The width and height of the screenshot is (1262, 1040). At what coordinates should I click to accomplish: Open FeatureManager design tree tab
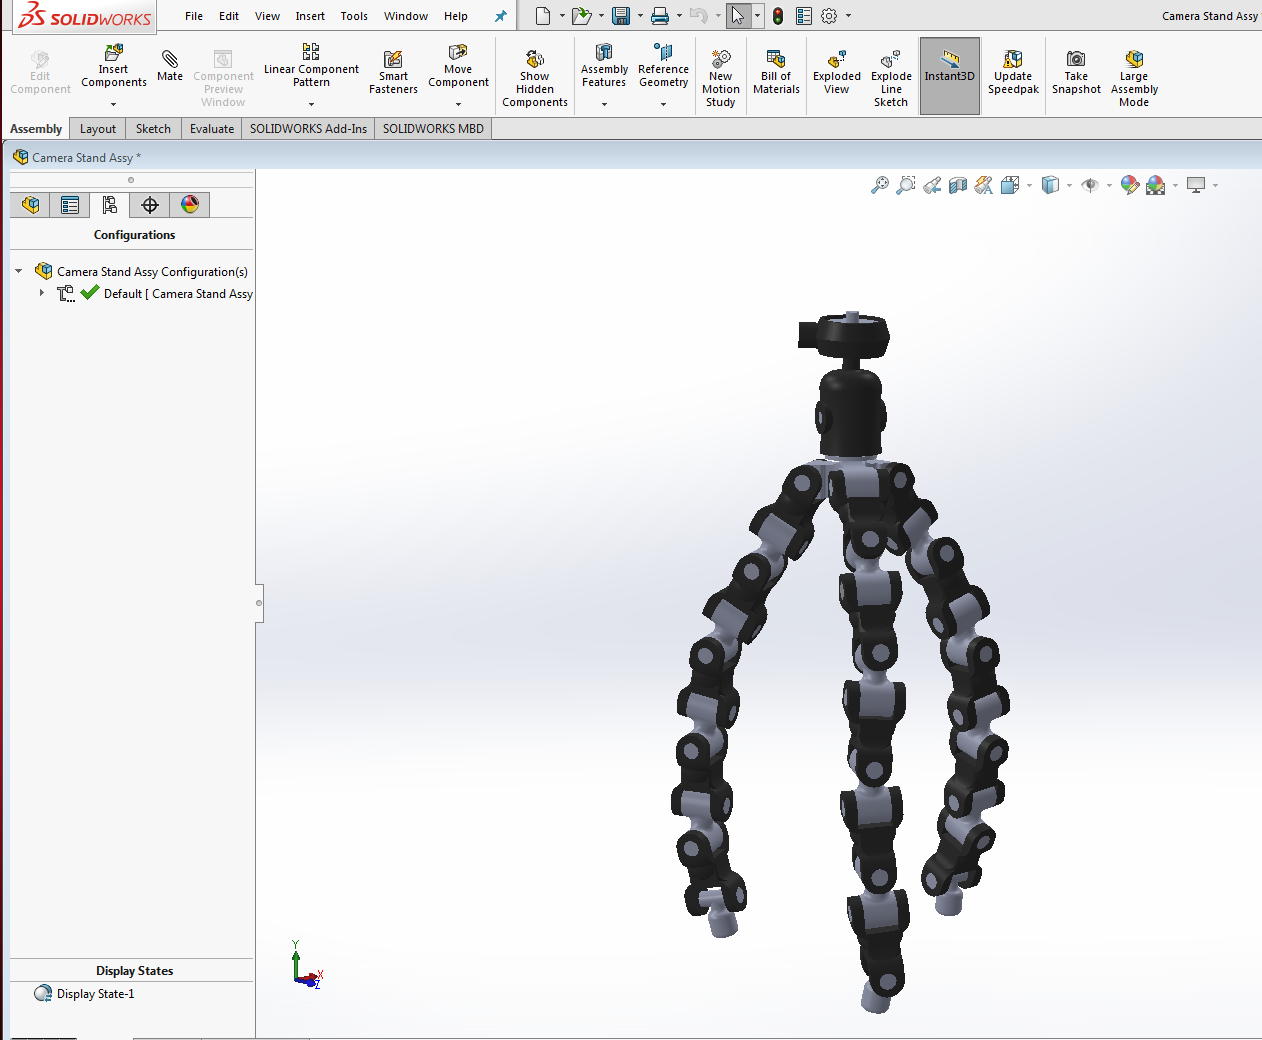(x=31, y=205)
